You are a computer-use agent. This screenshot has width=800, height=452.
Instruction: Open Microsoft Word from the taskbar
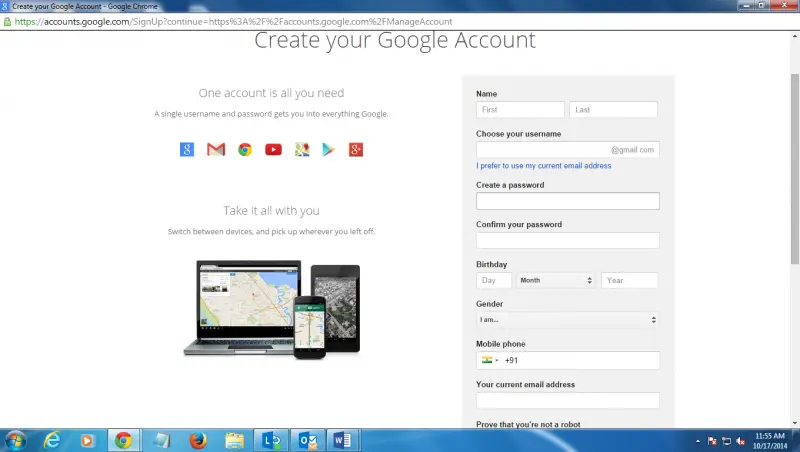342,440
